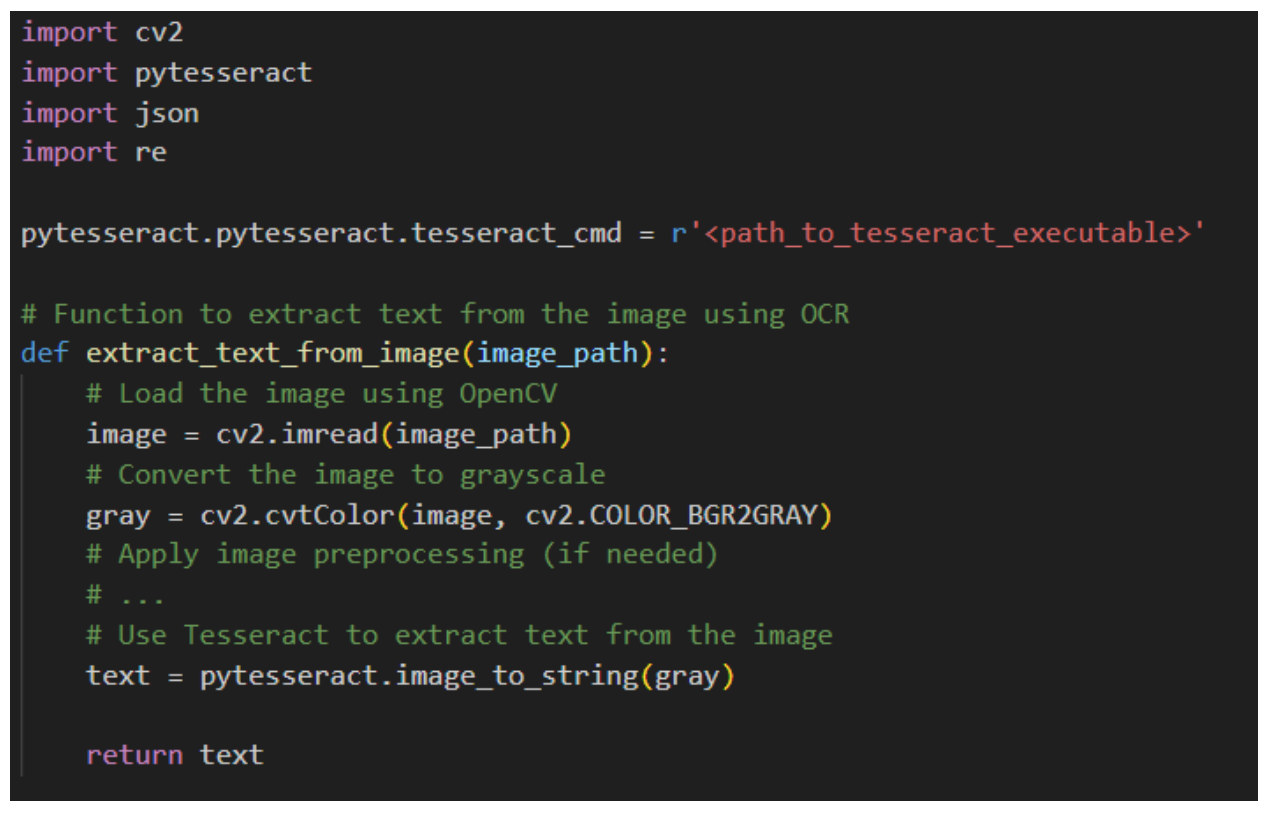
Task: Click the image_path parameter in function definition
Action: pos(559,354)
